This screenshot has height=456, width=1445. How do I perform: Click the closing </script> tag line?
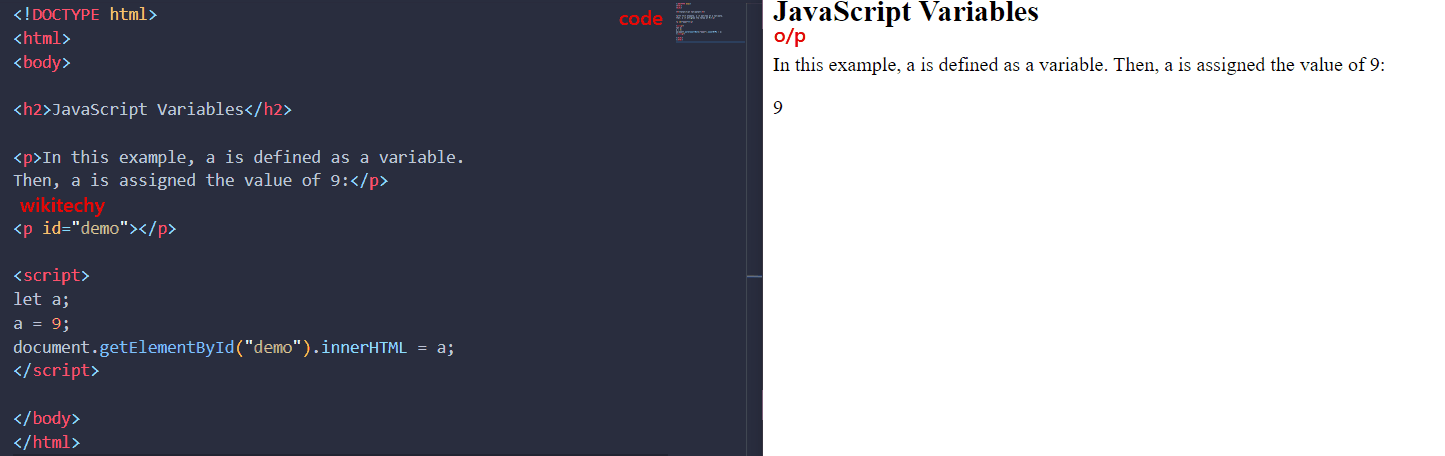point(56,370)
